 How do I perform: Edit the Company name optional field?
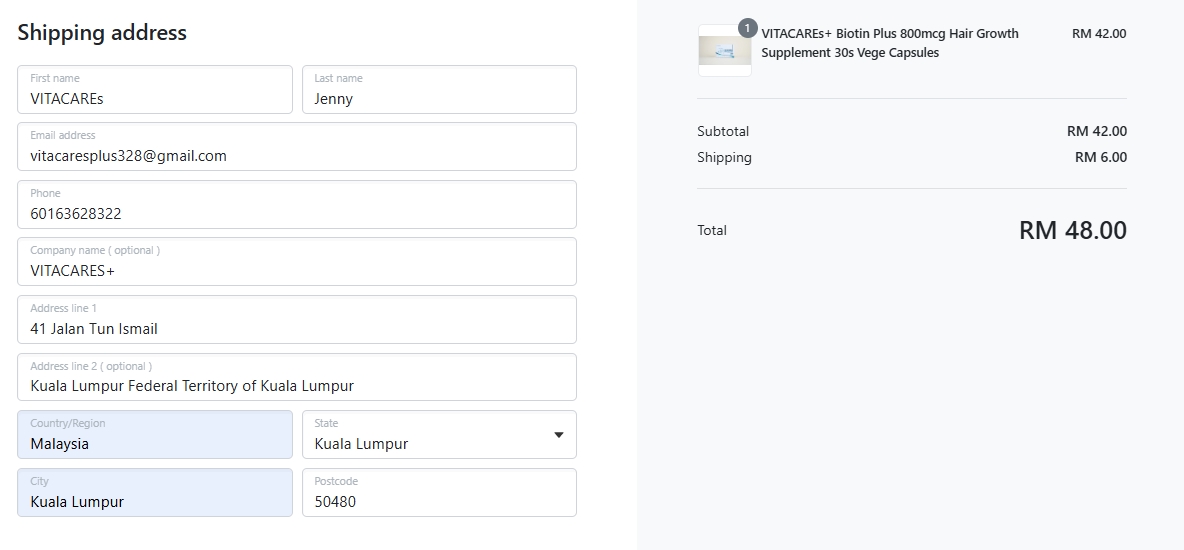click(297, 261)
